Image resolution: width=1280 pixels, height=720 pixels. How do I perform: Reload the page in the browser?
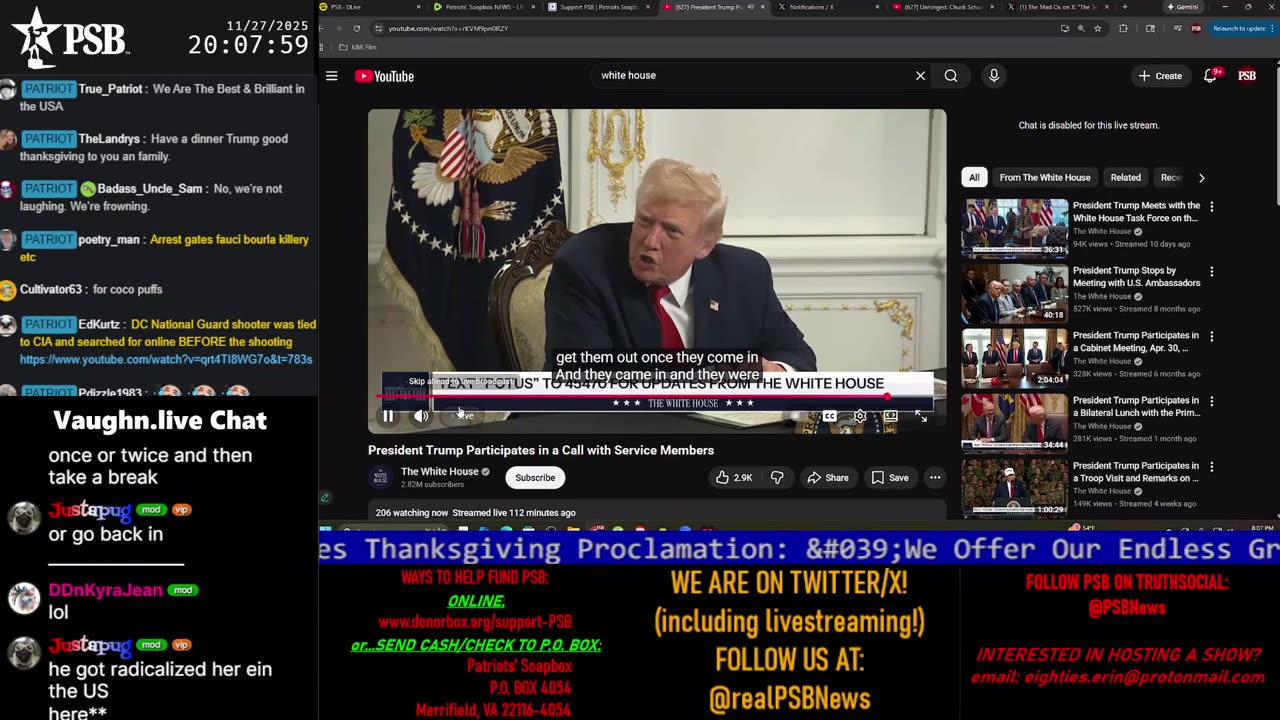pos(357,28)
